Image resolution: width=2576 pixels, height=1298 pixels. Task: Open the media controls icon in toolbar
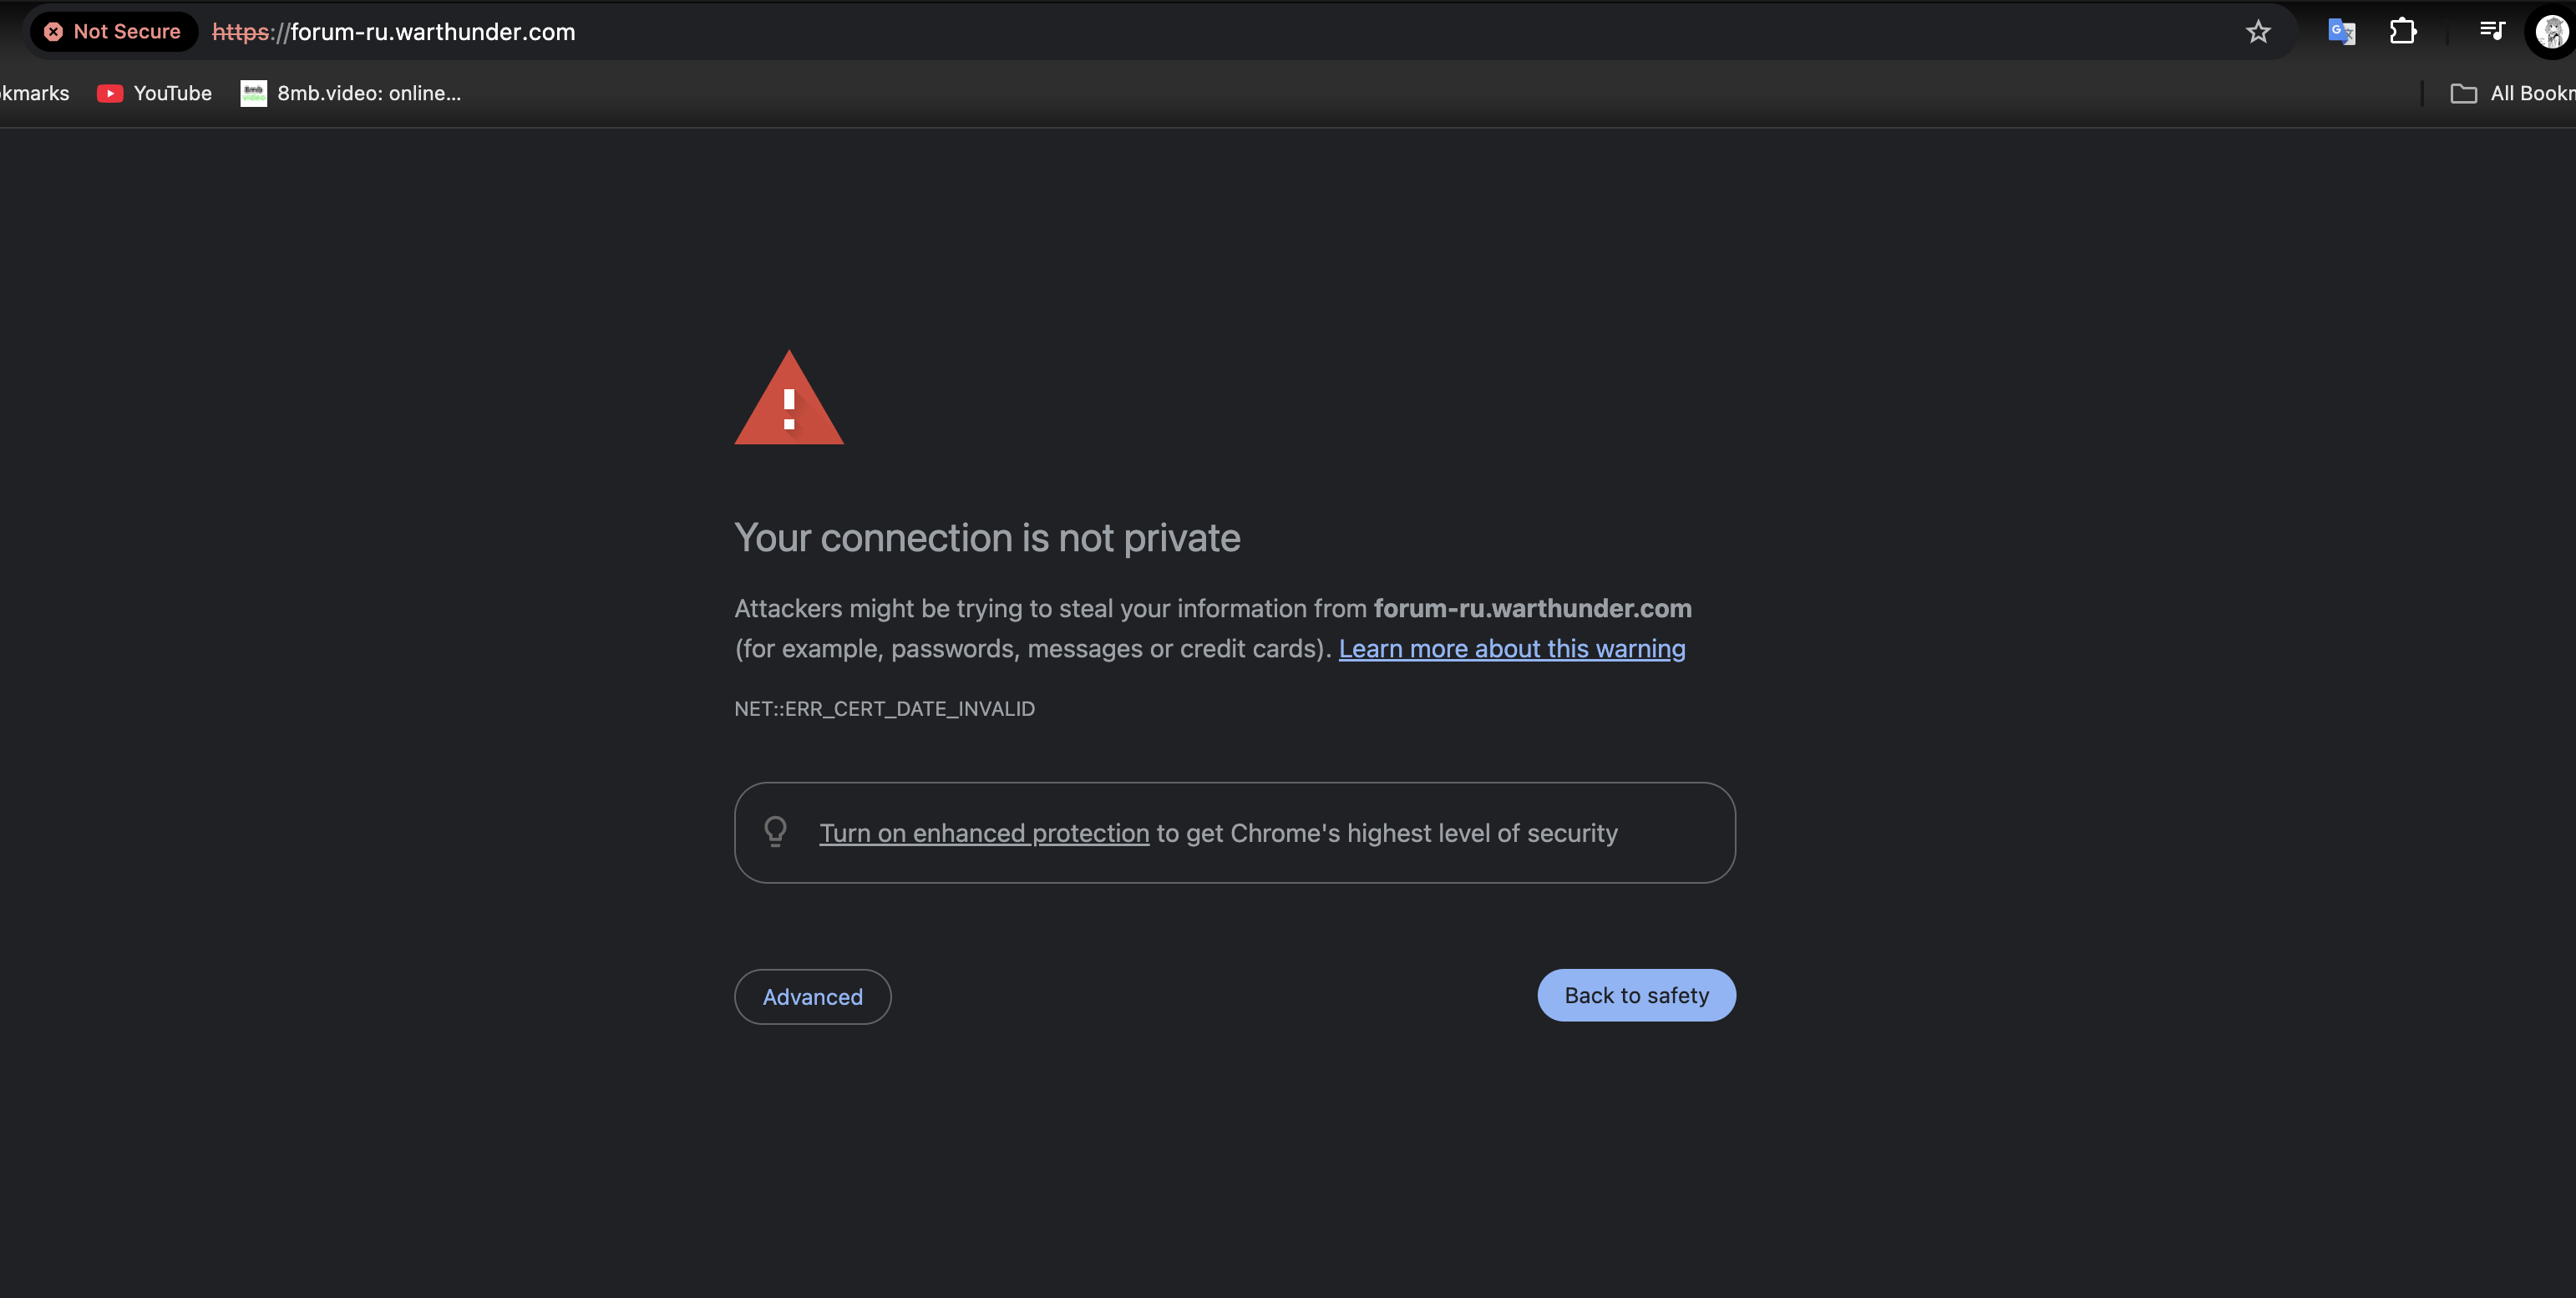pyautogui.click(x=2492, y=31)
